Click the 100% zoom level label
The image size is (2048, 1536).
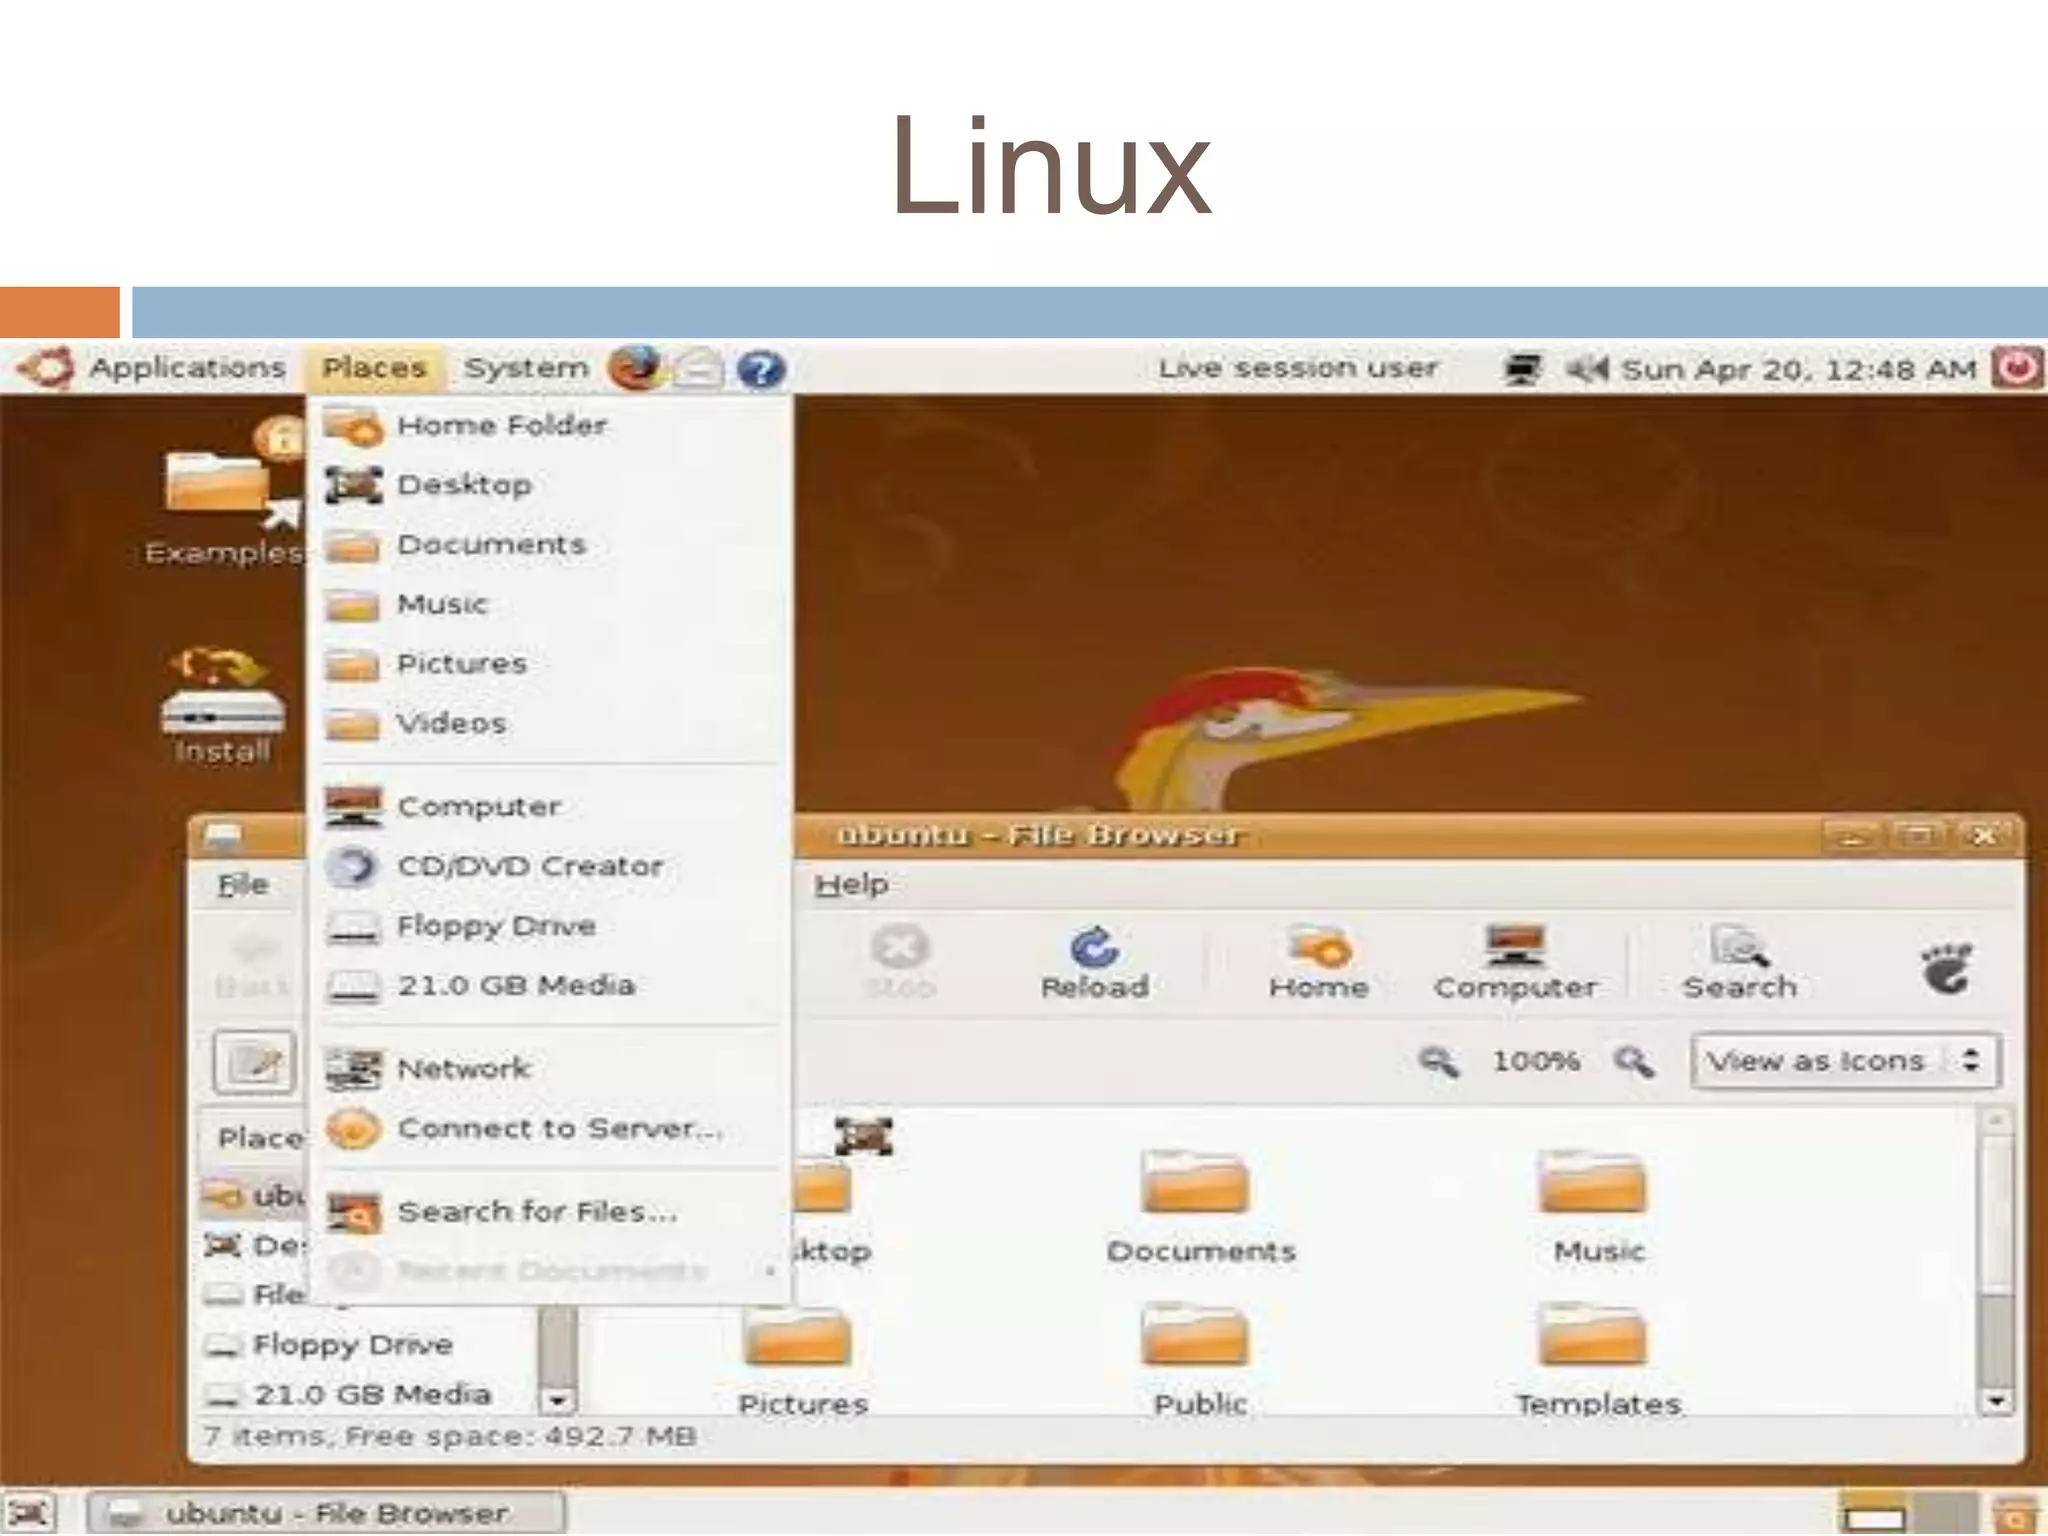[1536, 1061]
